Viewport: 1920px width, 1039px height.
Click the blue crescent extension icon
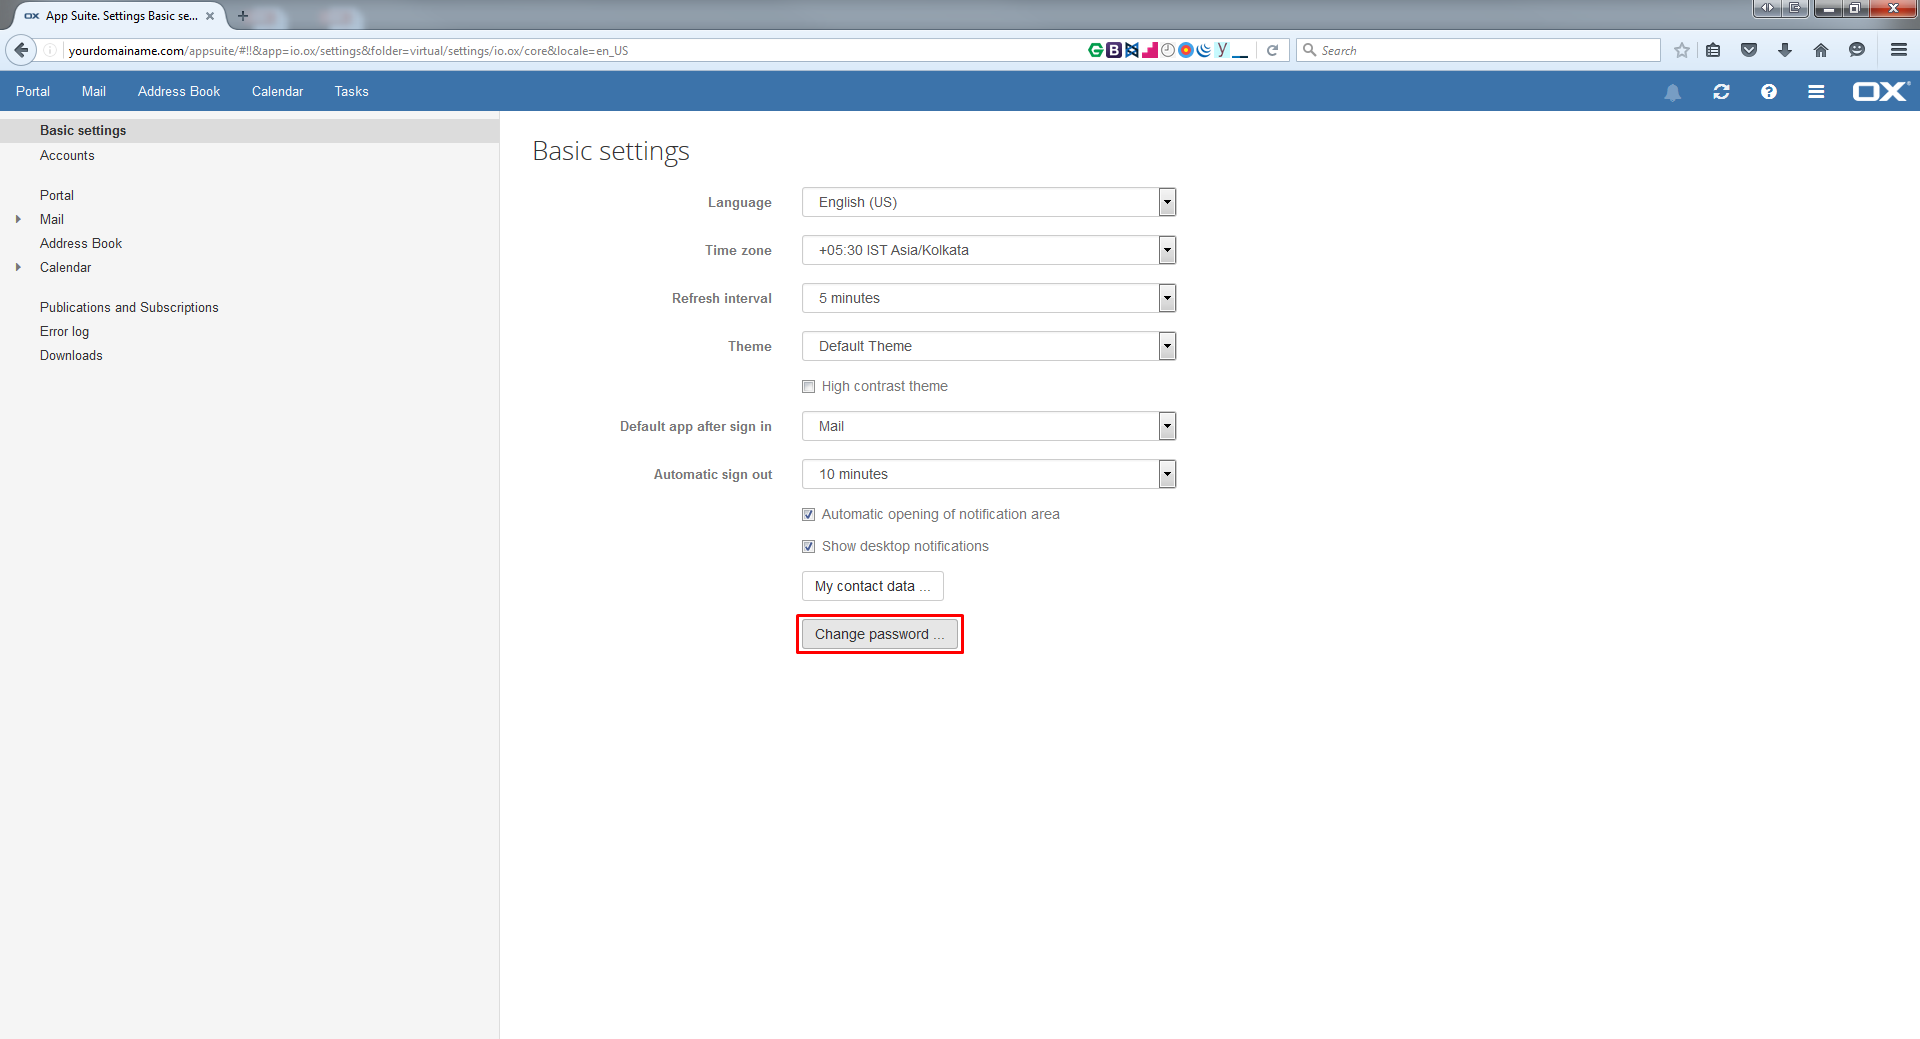(x=1204, y=50)
